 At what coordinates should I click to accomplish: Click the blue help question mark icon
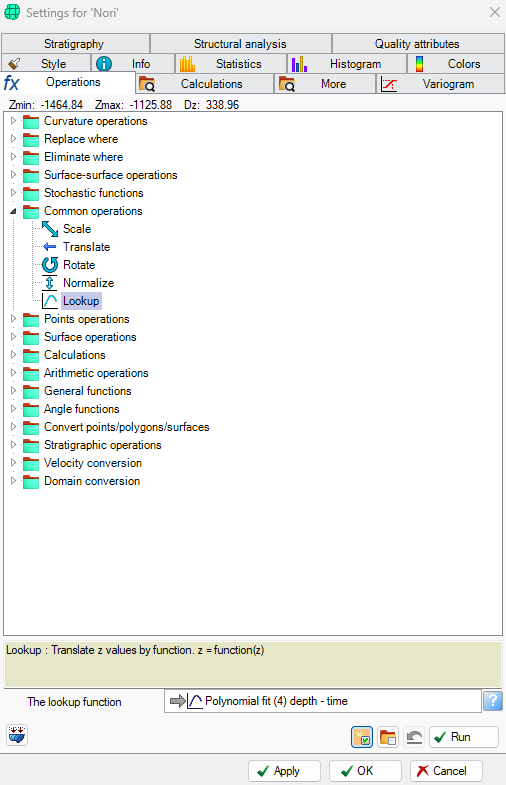493,701
